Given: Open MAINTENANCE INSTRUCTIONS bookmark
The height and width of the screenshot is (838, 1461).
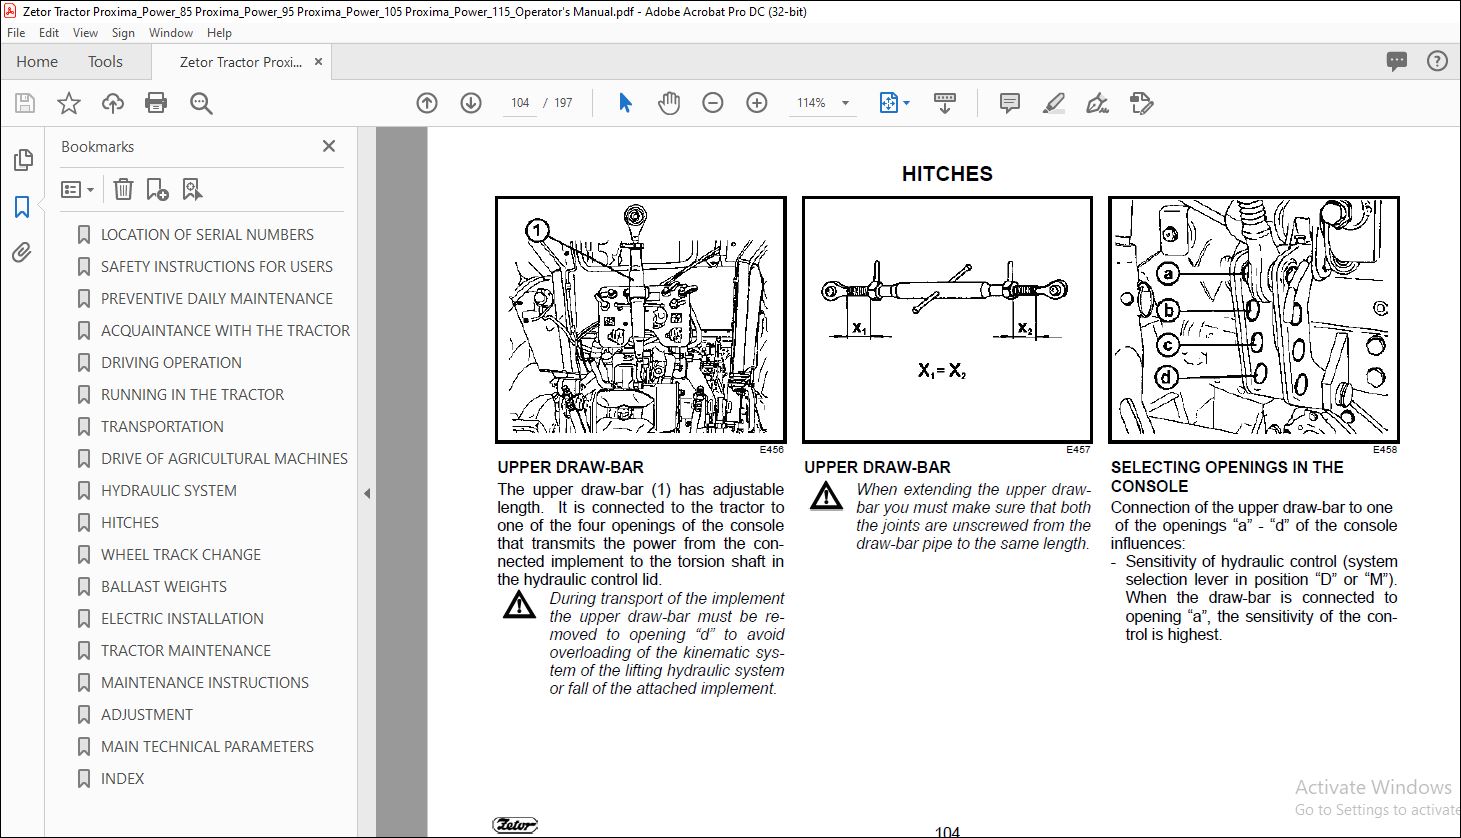Looking at the screenshot, I should [x=205, y=683].
